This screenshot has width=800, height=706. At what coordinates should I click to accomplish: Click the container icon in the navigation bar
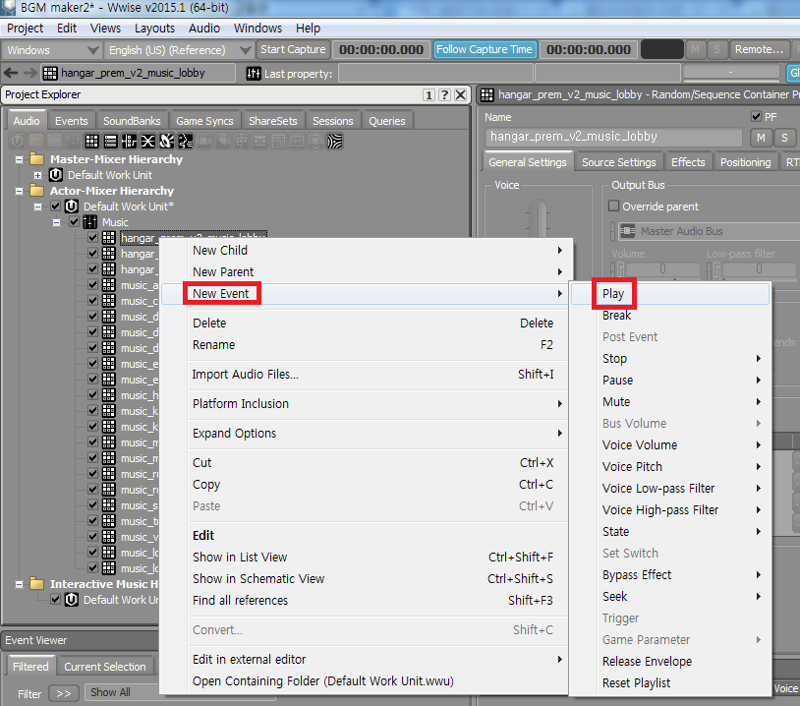pos(49,73)
